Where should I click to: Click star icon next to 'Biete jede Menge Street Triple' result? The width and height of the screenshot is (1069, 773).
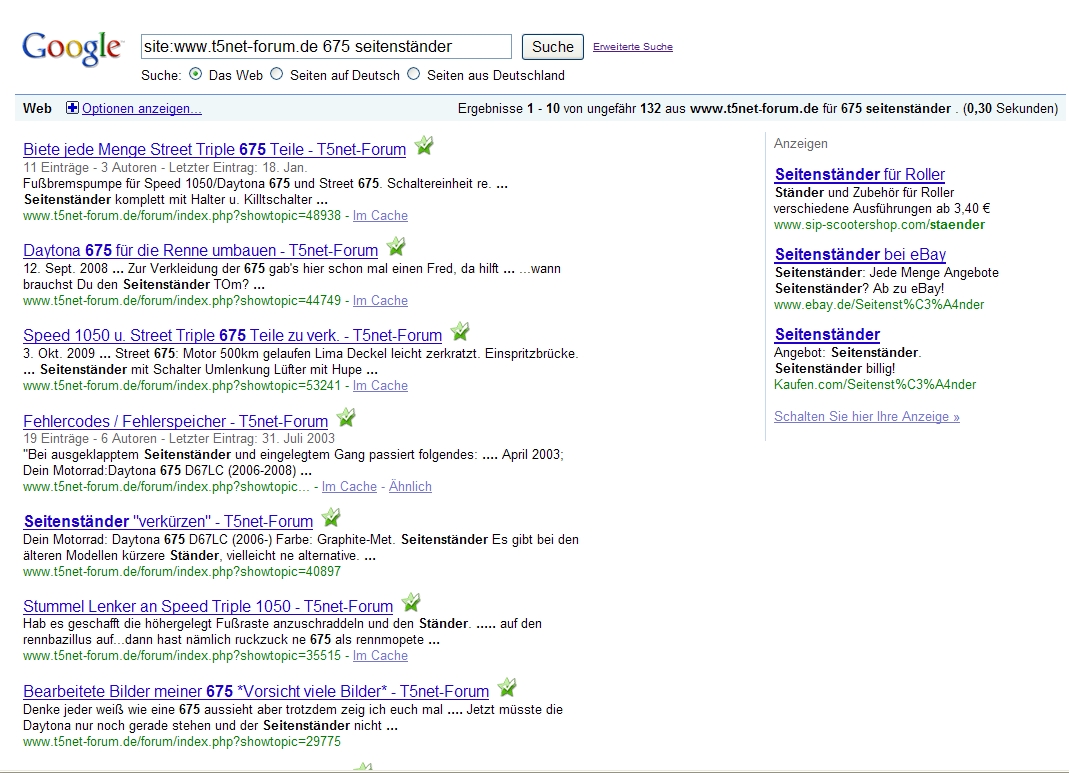click(x=424, y=145)
